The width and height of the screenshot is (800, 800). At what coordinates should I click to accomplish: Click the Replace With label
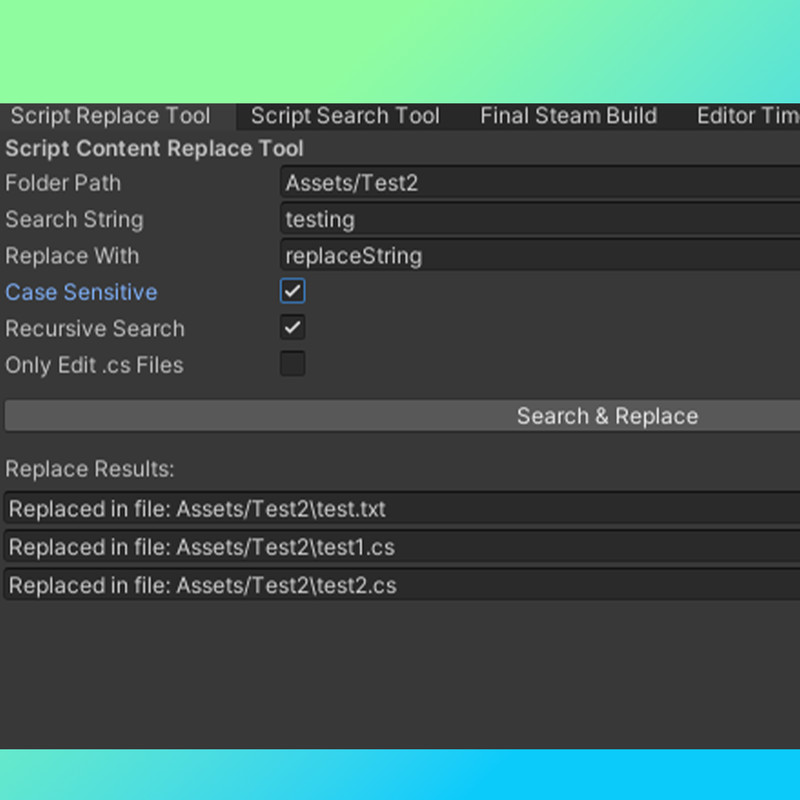coord(72,256)
